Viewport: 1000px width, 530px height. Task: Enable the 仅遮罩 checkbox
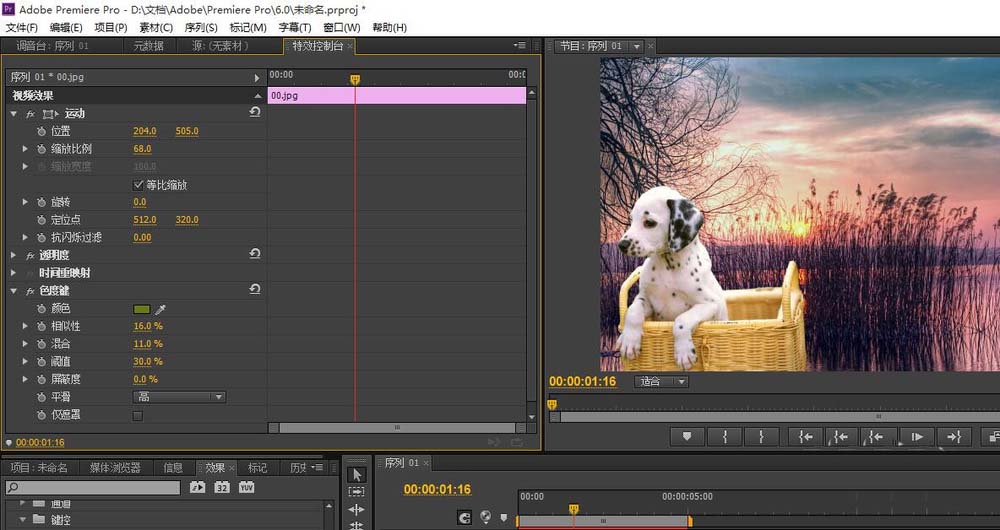pyautogui.click(x=138, y=415)
